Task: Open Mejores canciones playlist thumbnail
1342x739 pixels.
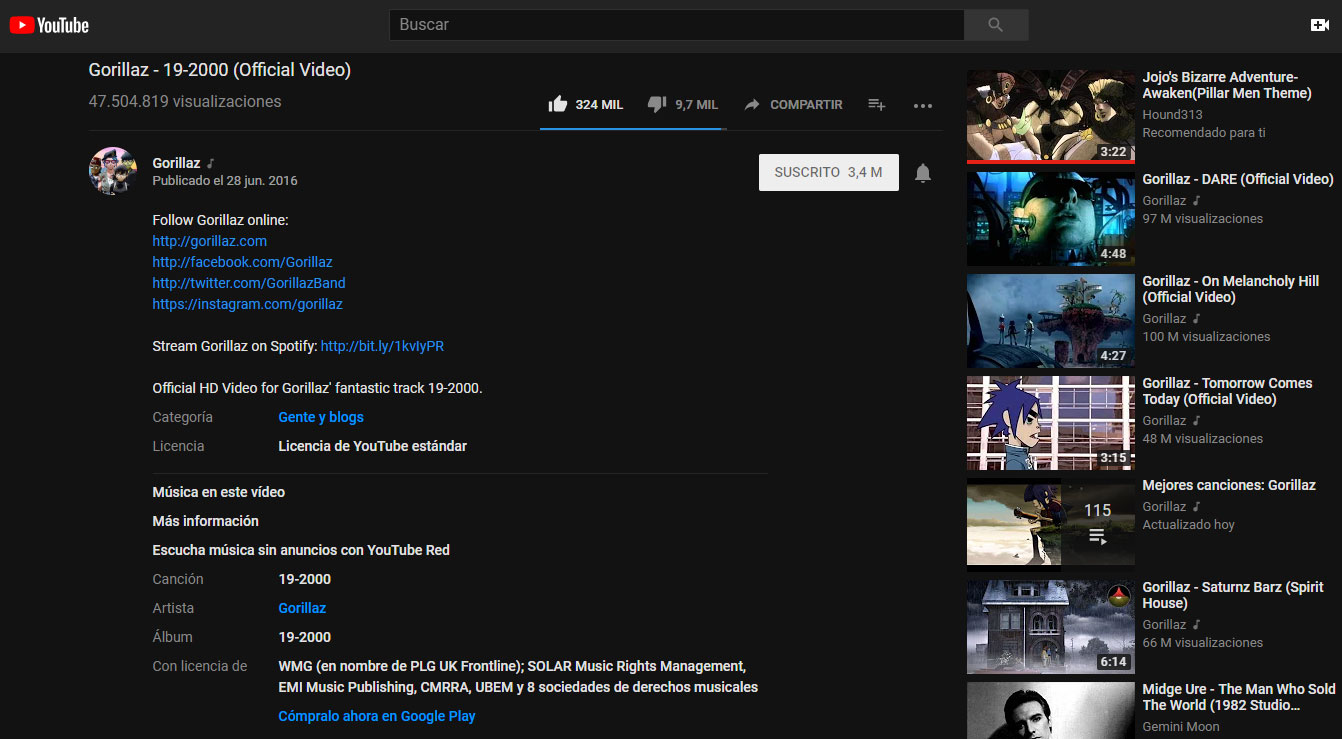Action: pos(1051,524)
